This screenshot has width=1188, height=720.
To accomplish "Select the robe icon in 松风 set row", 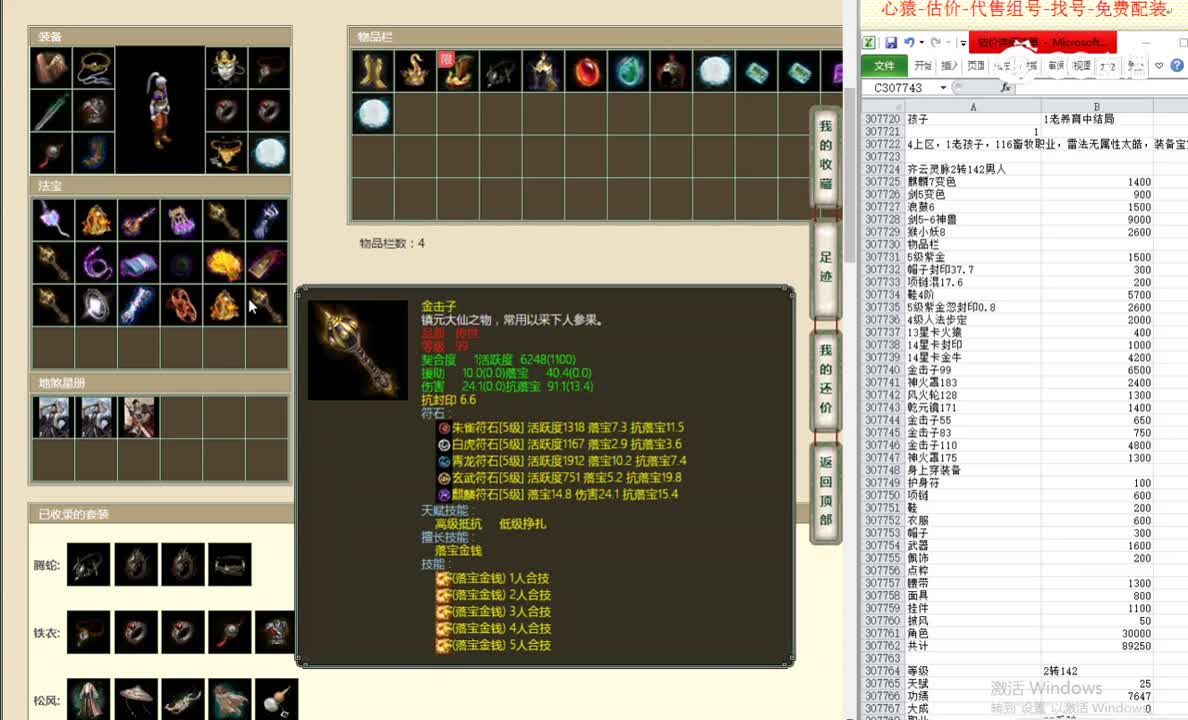I will point(89,700).
